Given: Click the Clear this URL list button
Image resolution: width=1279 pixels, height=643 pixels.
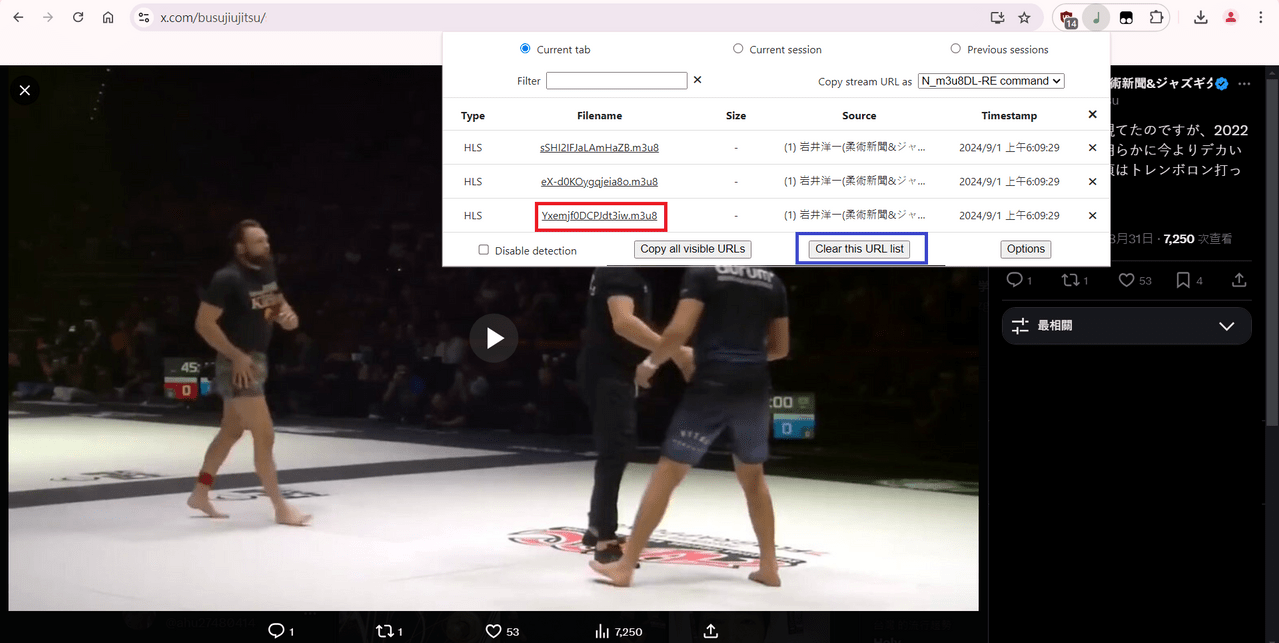Looking at the screenshot, I should point(859,249).
